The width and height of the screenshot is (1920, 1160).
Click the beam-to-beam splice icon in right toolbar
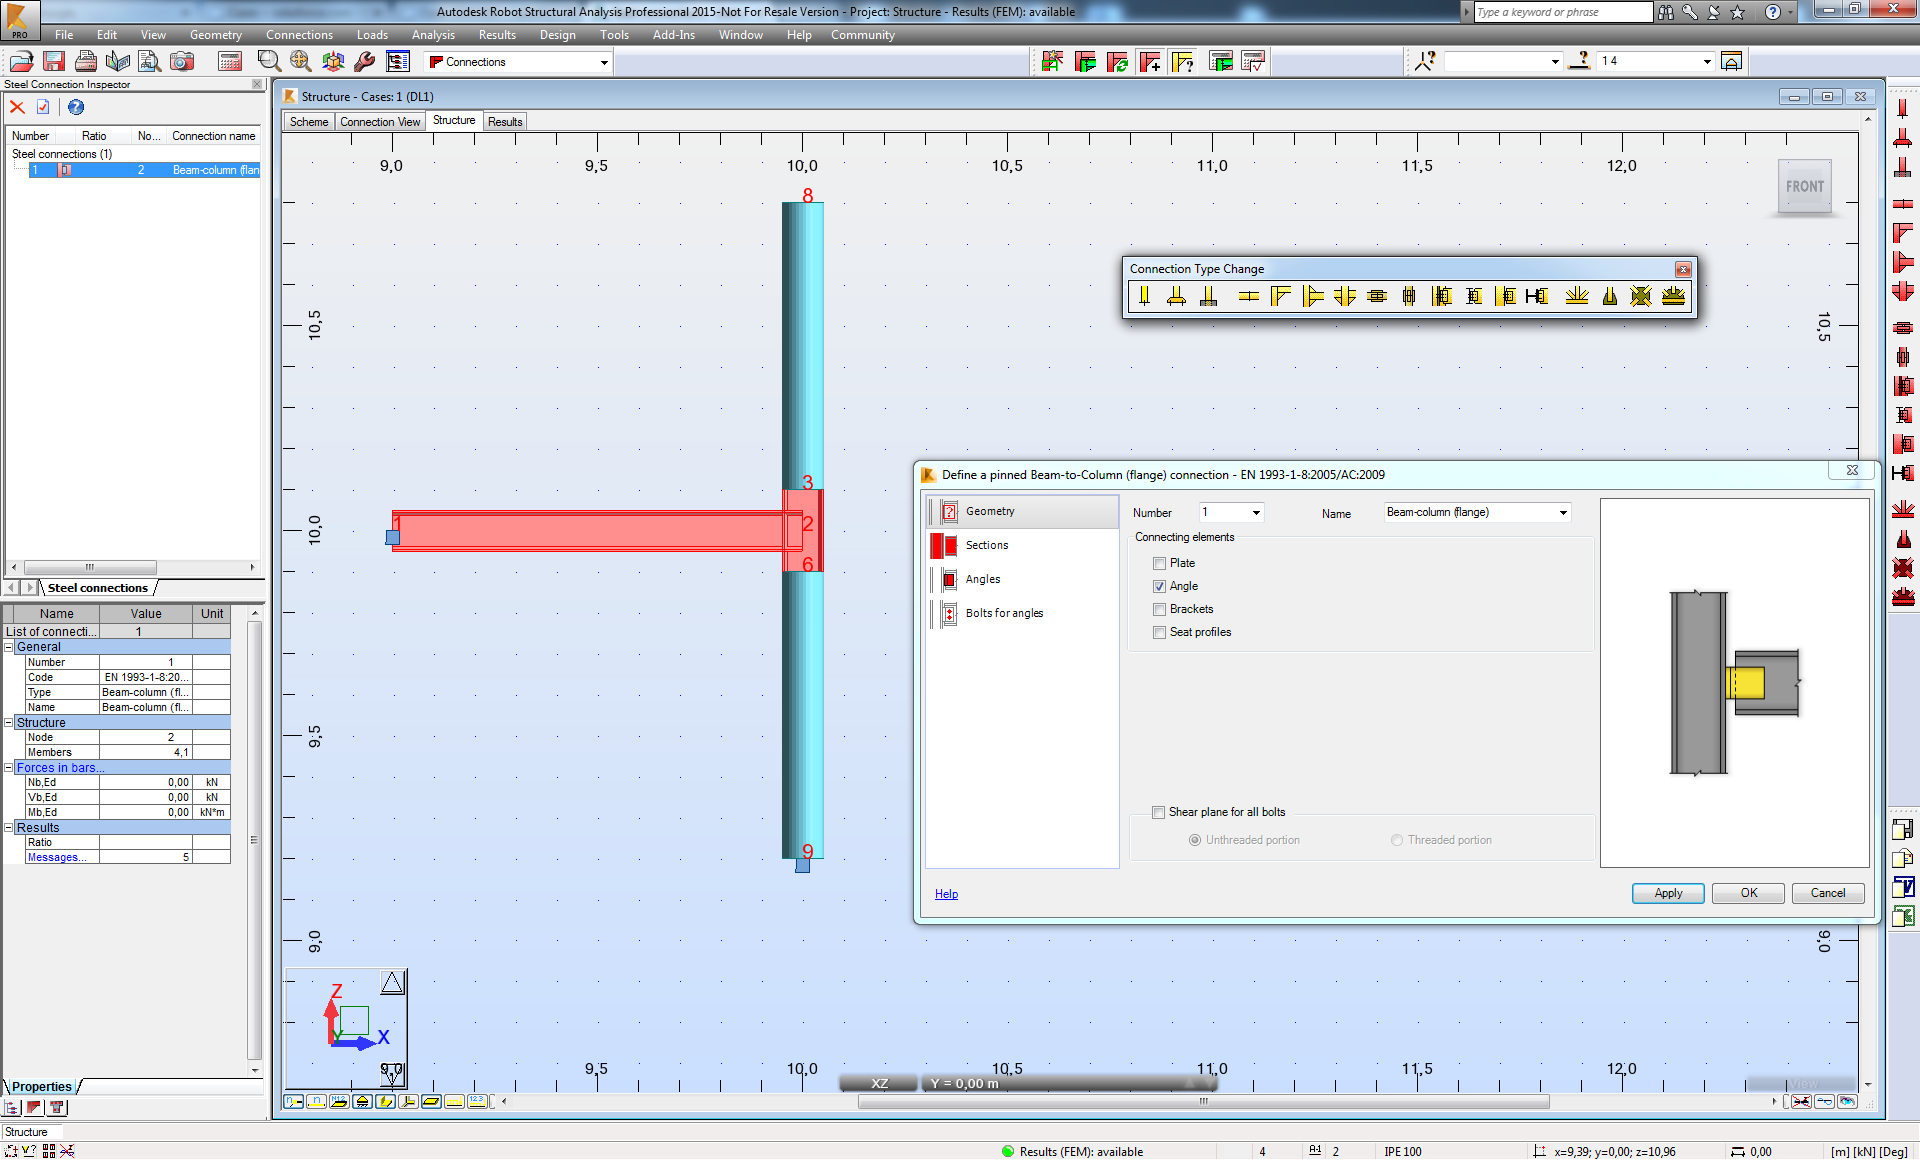pyautogui.click(x=1903, y=203)
